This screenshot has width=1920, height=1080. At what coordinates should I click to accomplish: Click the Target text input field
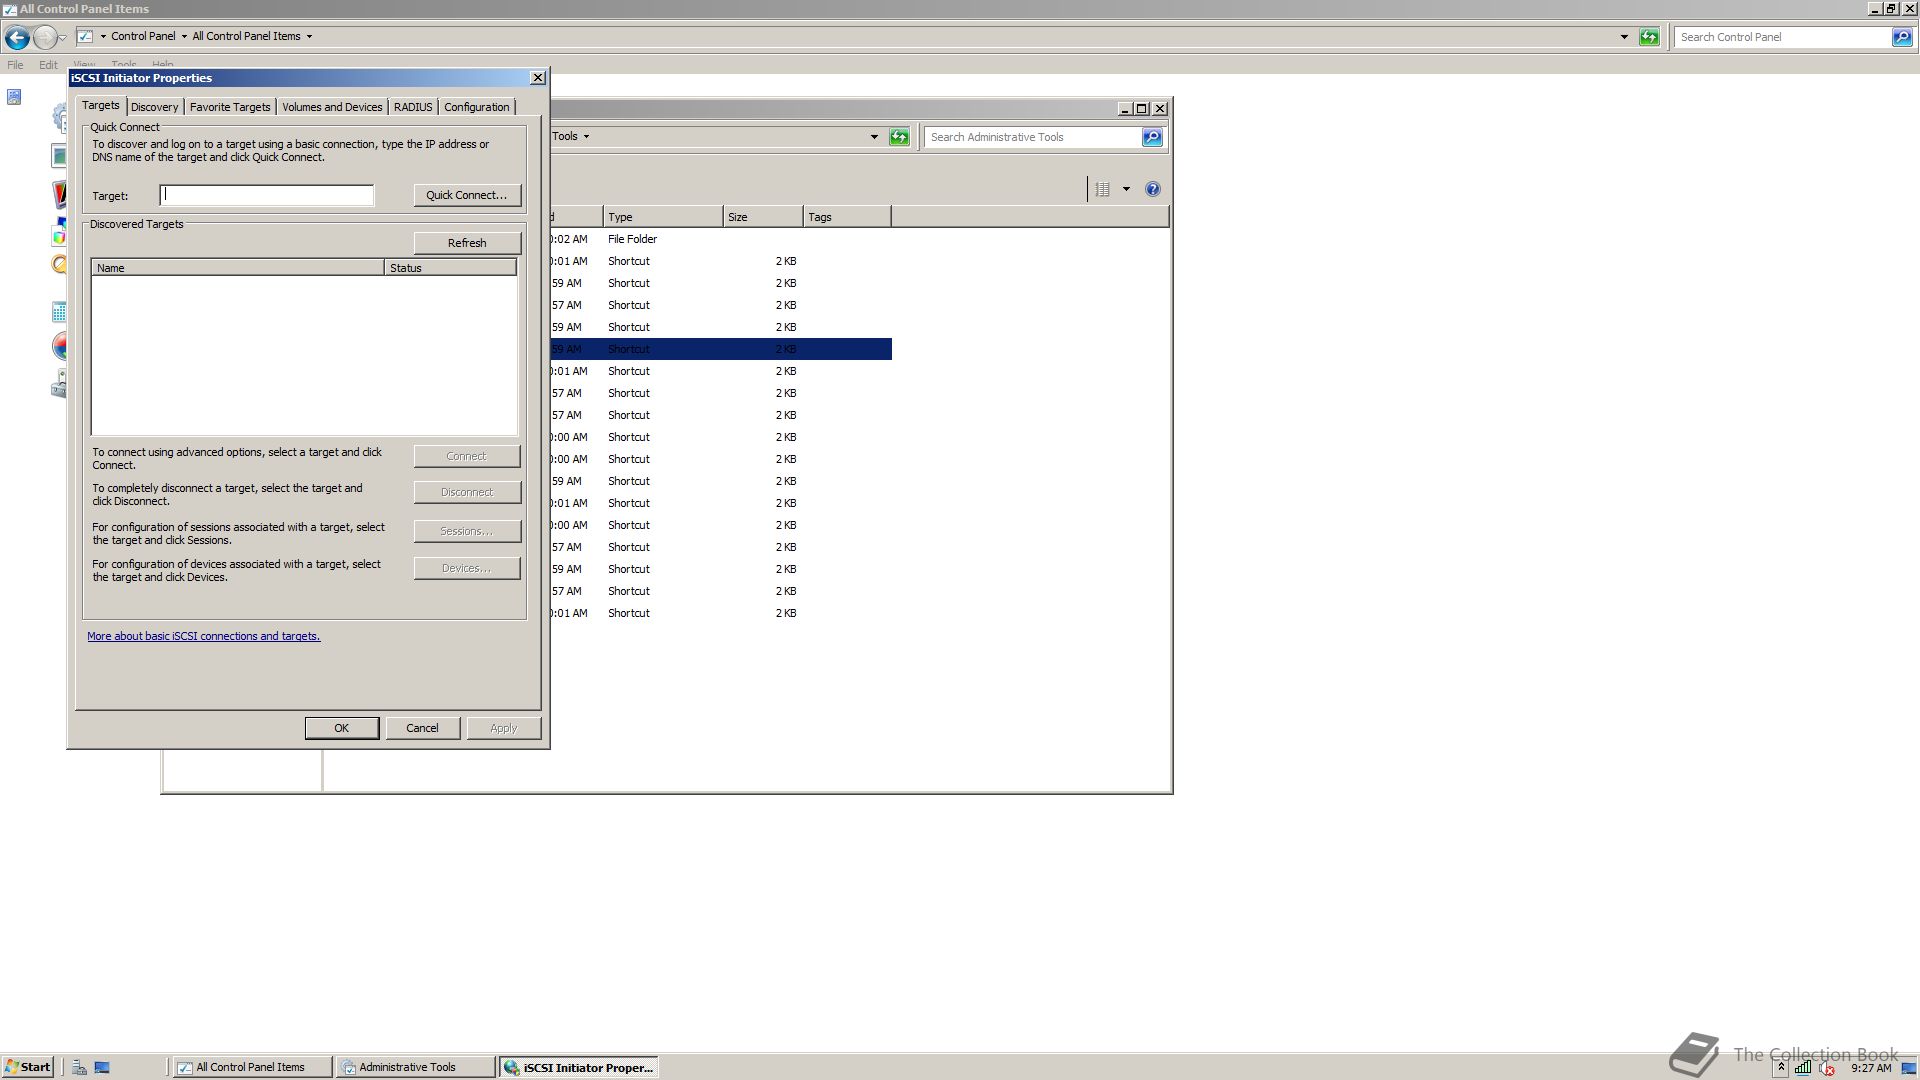(x=267, y=196)
